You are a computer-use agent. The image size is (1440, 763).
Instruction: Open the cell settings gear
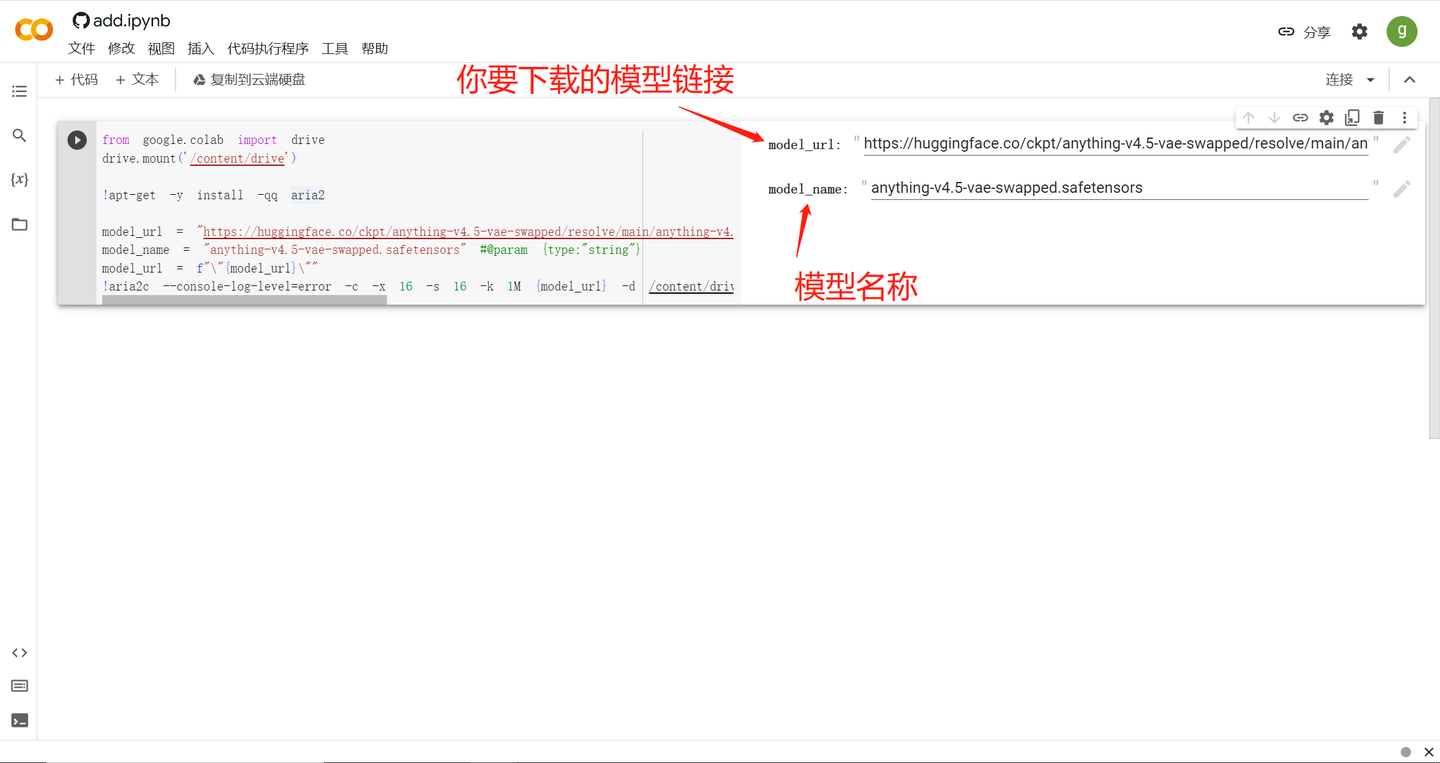pyautogui.click(x=1326, y=117)
